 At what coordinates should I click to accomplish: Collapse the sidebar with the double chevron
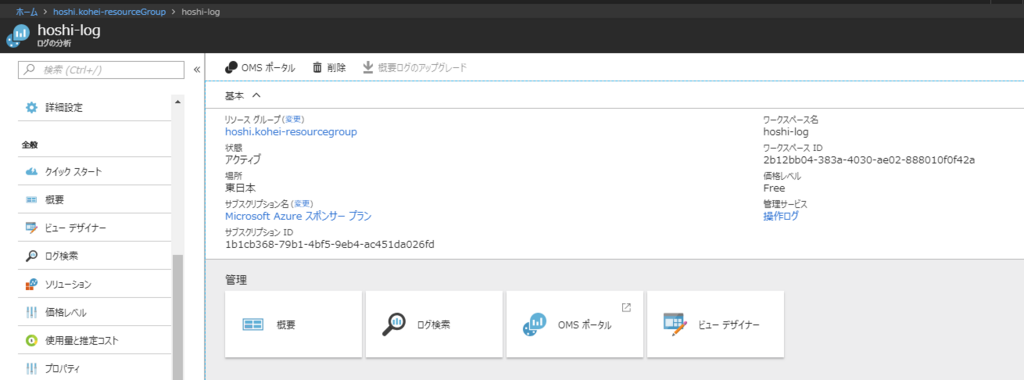(x=197, y=70)
